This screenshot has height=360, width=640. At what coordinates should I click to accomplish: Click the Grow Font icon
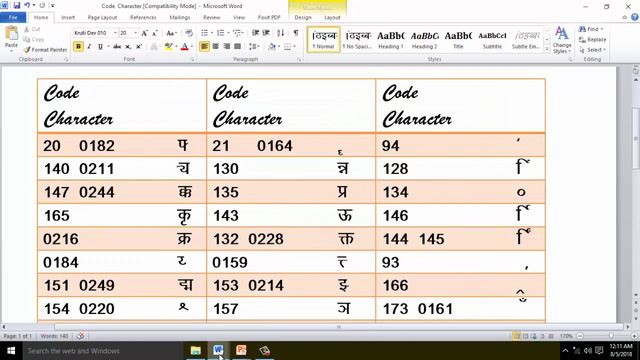tap(144, 33)
